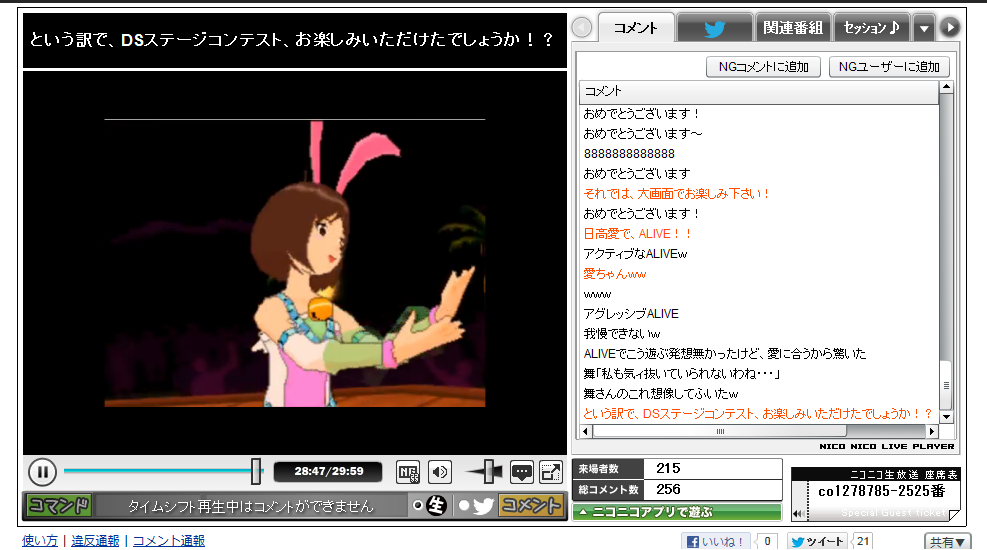Click horizontal scrollbar left arrow
This screenshot has width=987, height=550.
[x=586, y=431]
